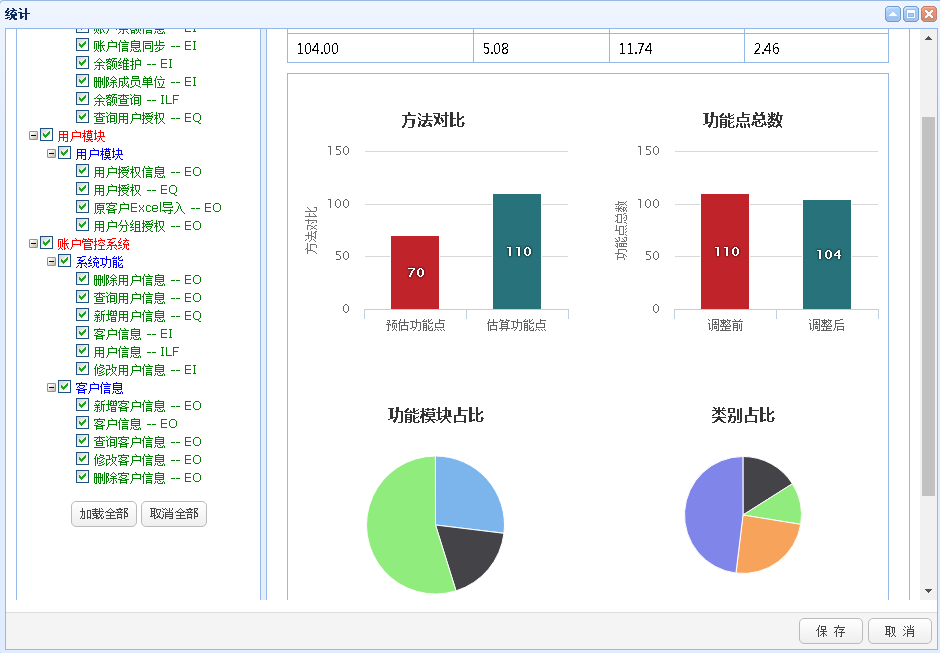Collapse the blue 用户模块 subnode
This screenshot has width=940, height=653.
coord(52,154)
